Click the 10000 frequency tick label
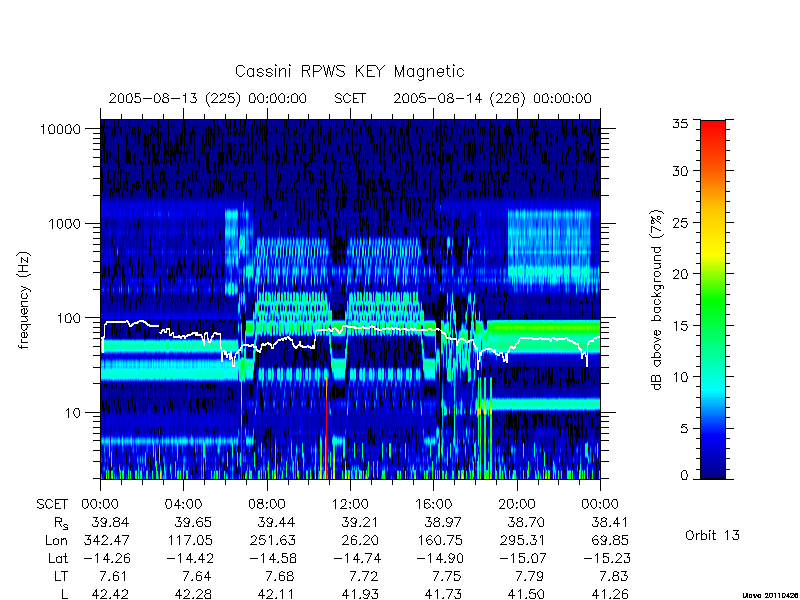The image size is (800, 600). point(60,130)
